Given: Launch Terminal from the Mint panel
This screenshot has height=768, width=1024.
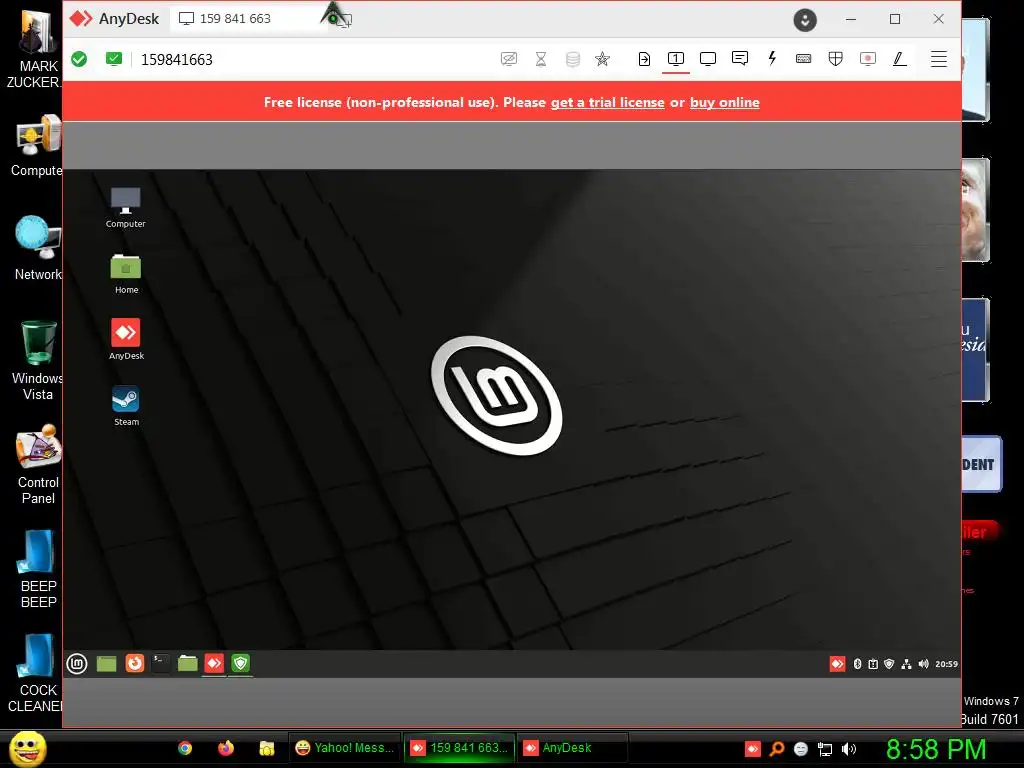Looking at the screenshot, I should 161,664.
